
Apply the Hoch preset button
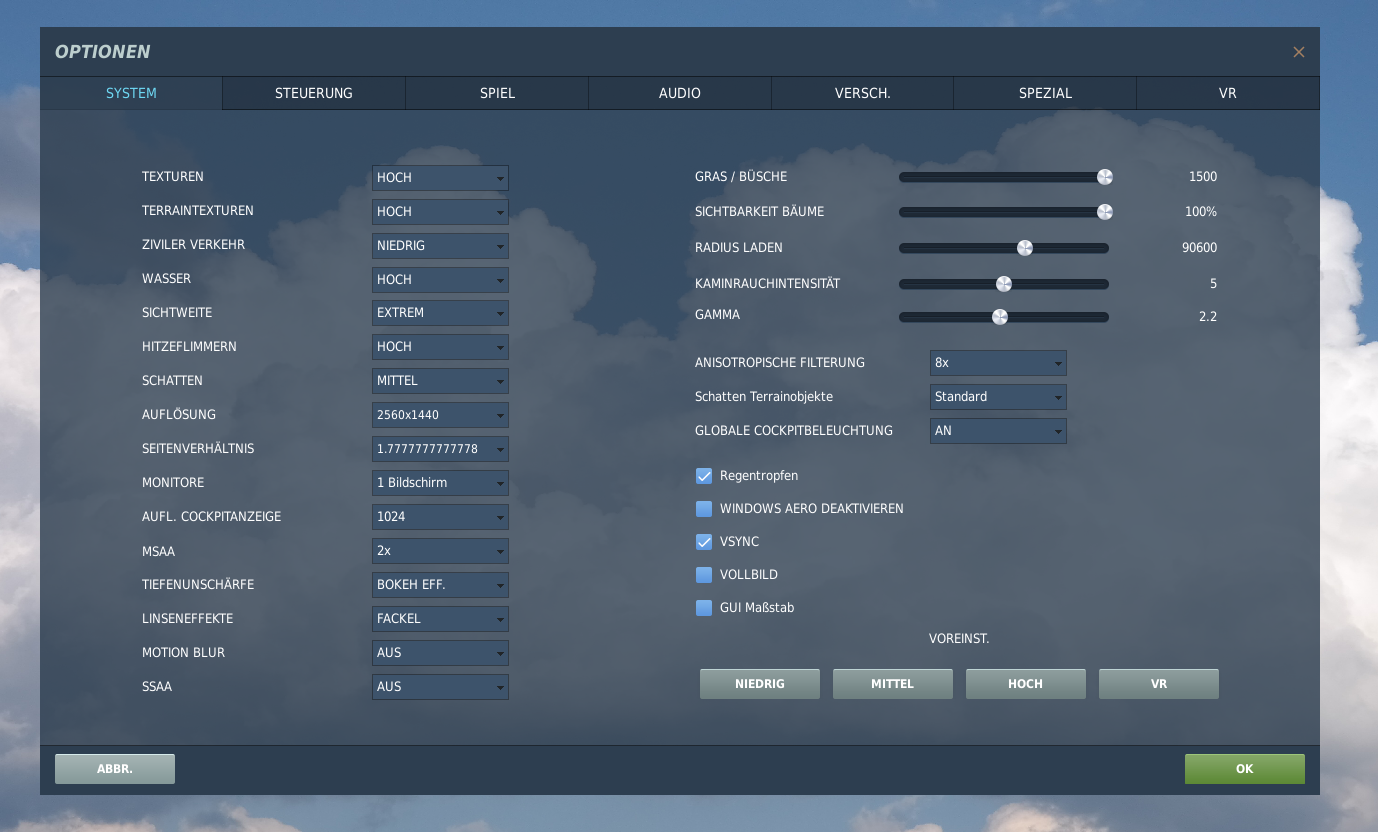(x=1026, y=684)
